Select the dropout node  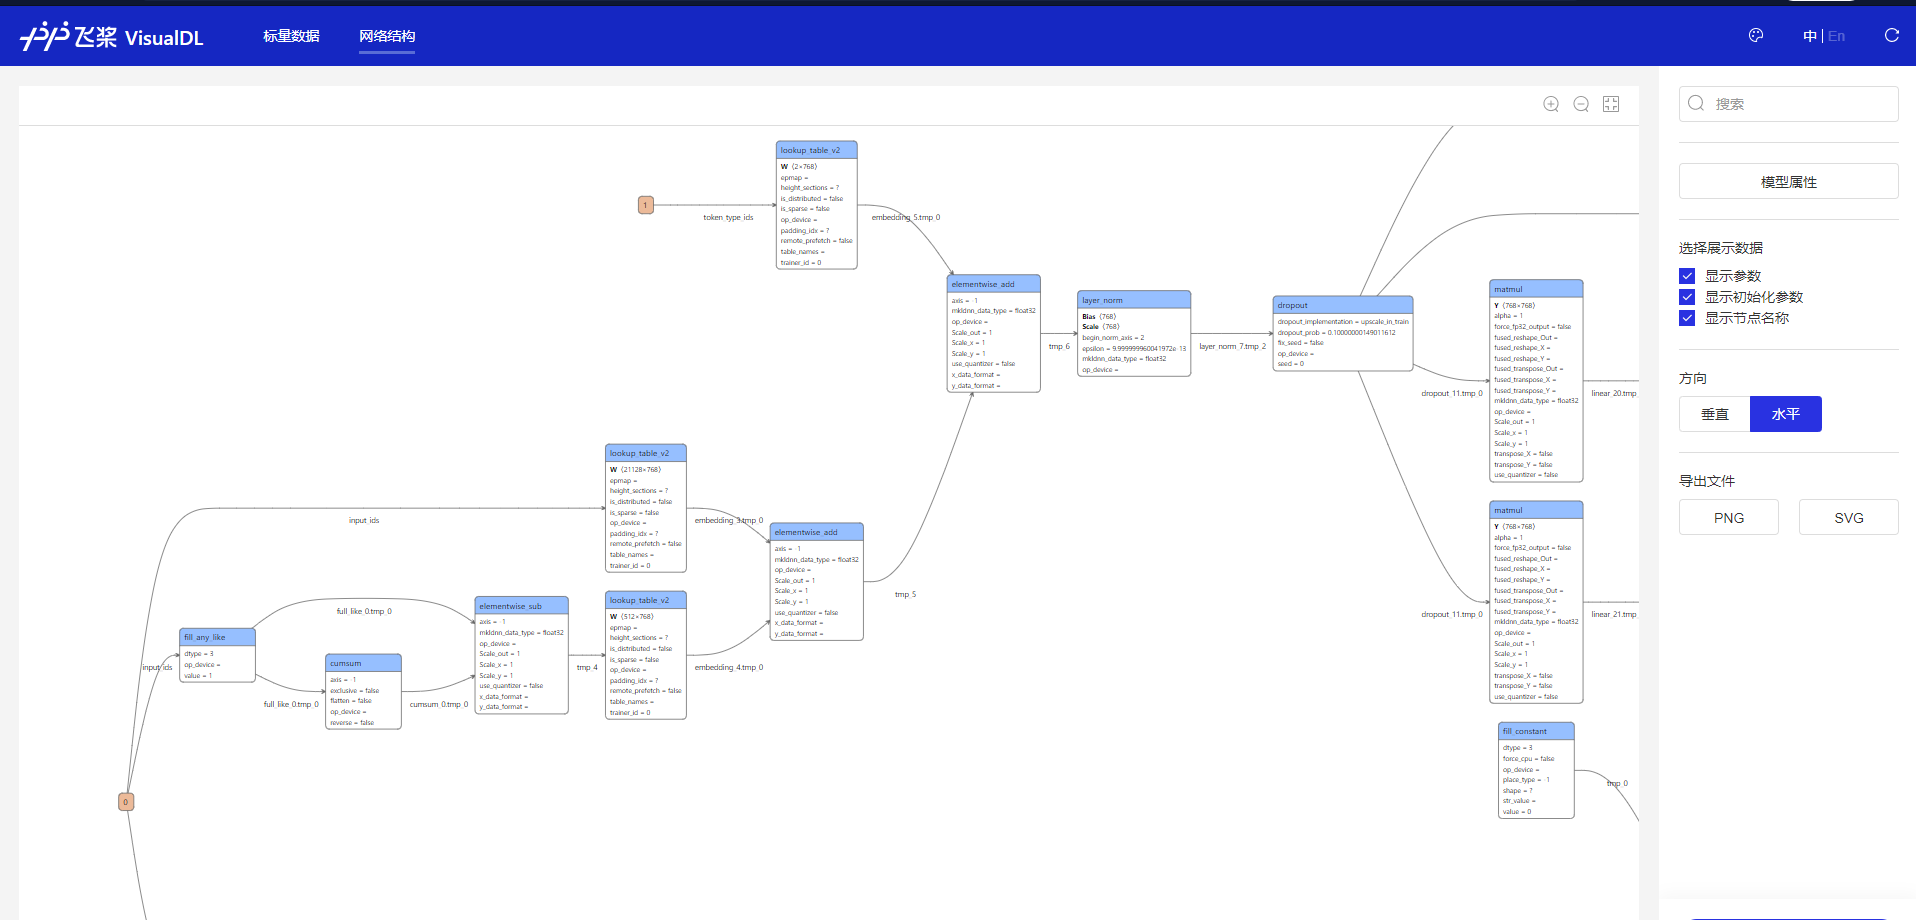[x=1343, y=333]
